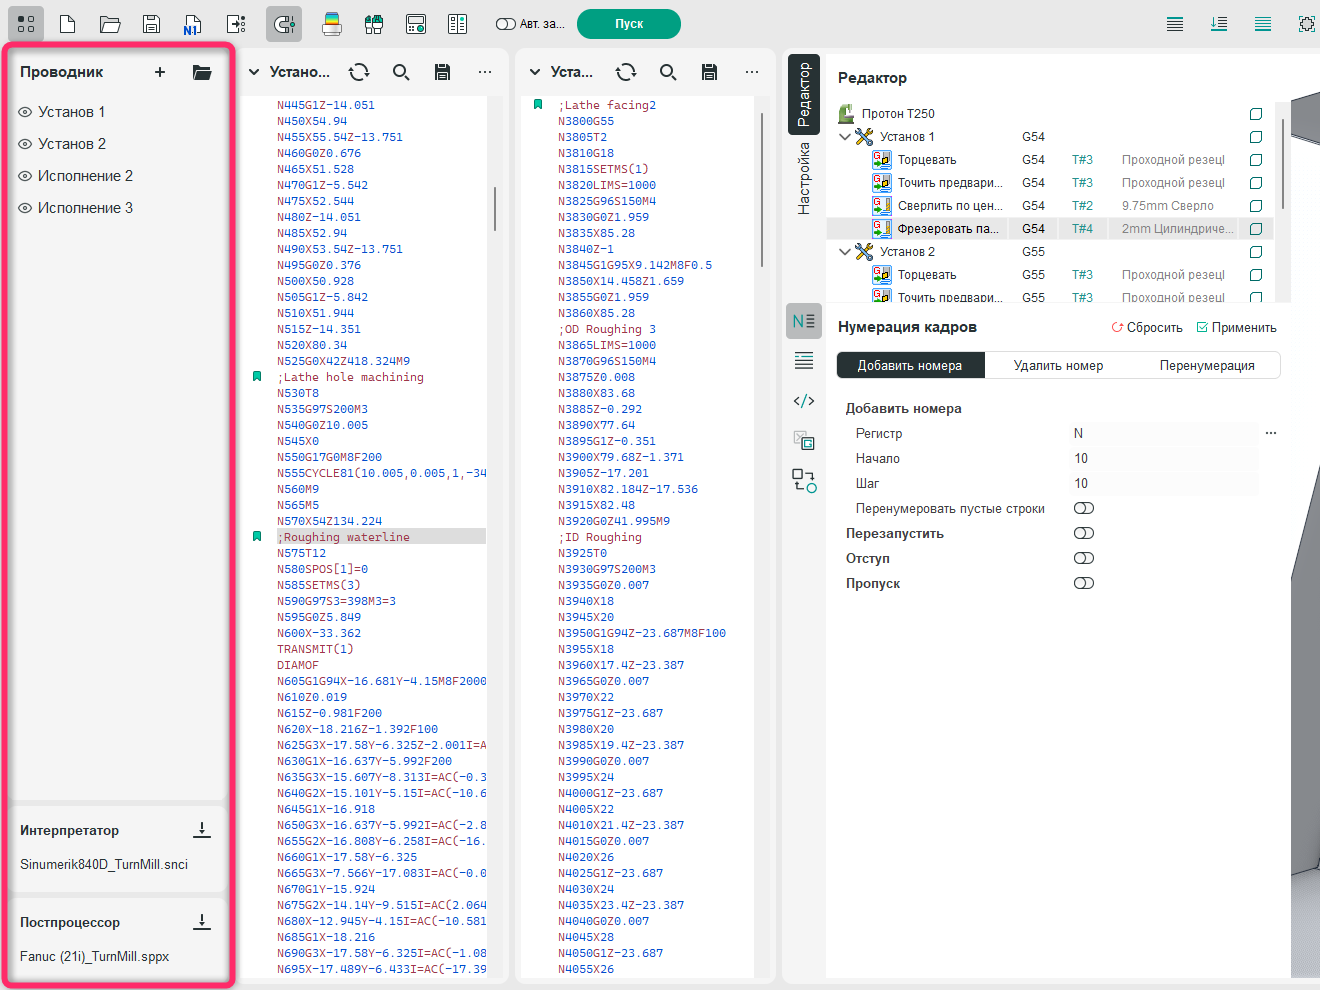Add new item with Проводник plus icon

160,72
